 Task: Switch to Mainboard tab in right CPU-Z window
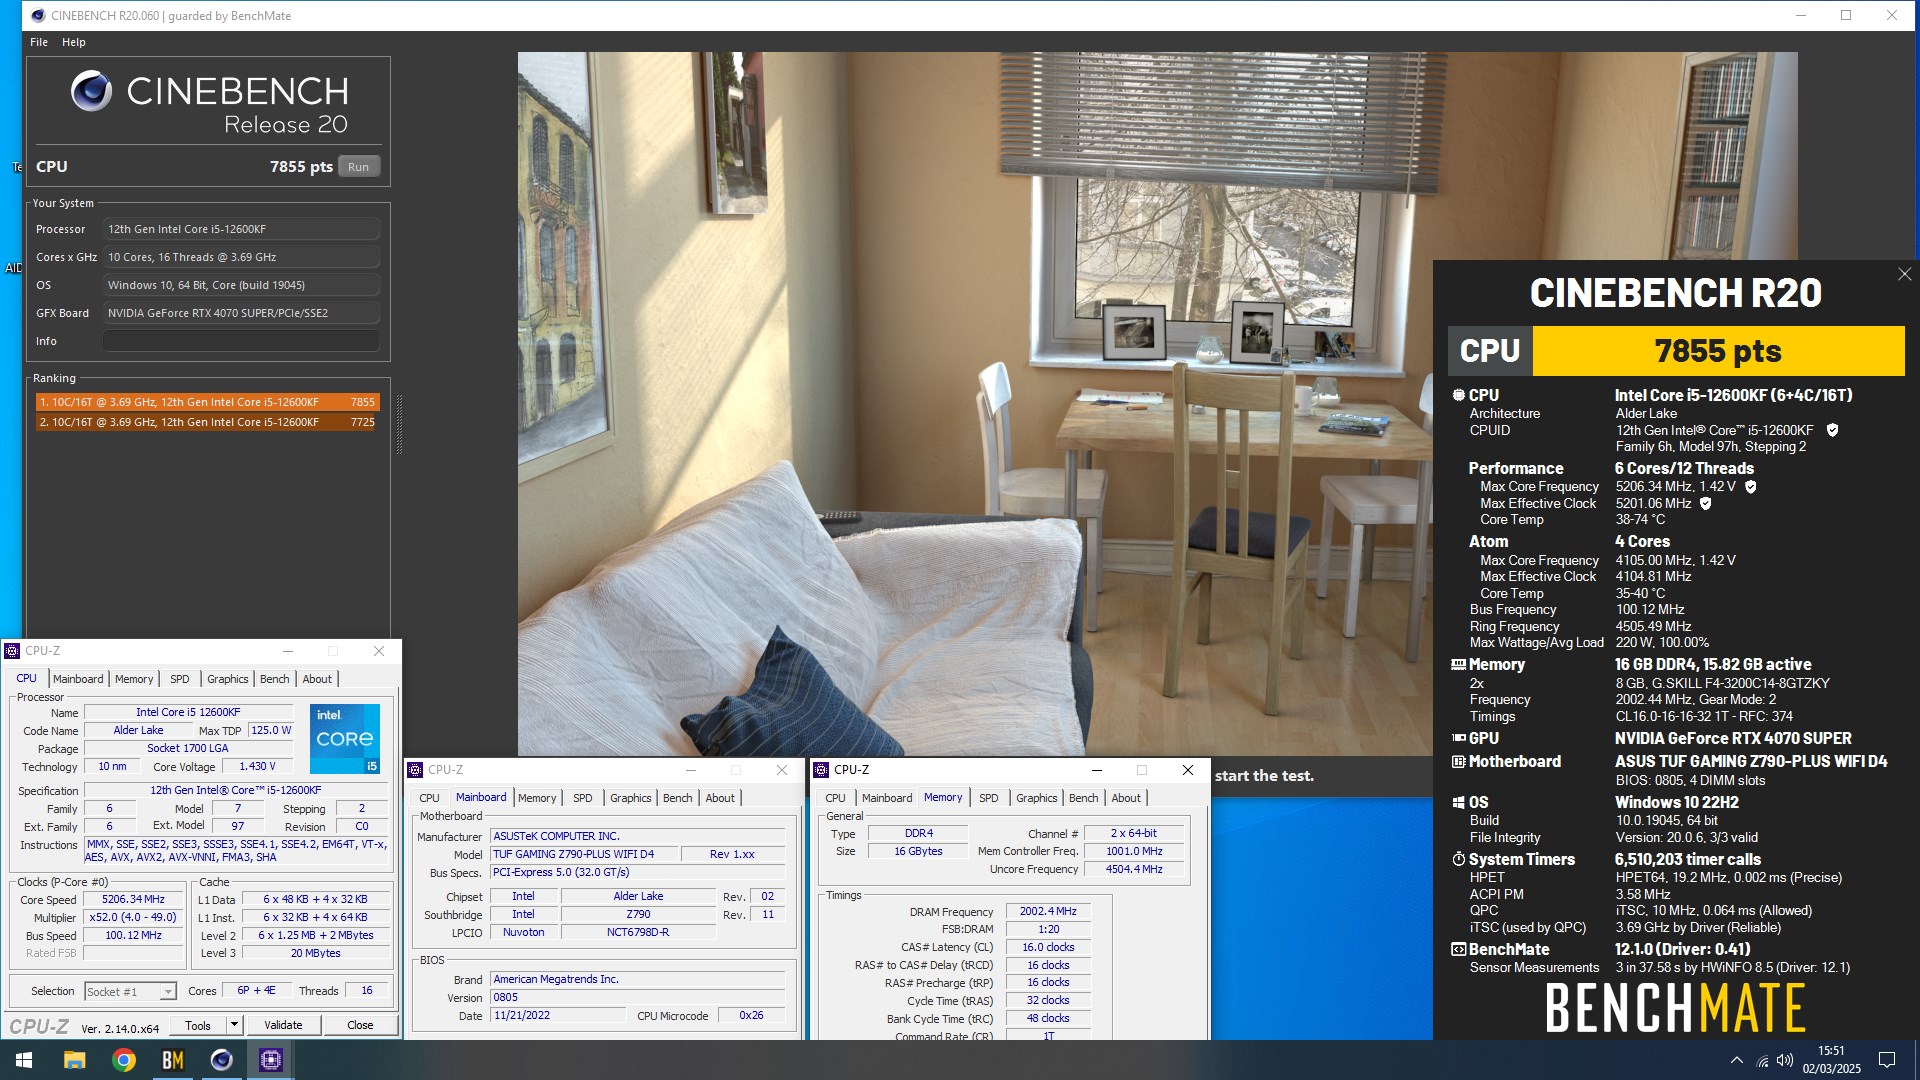tap(887, 798)
